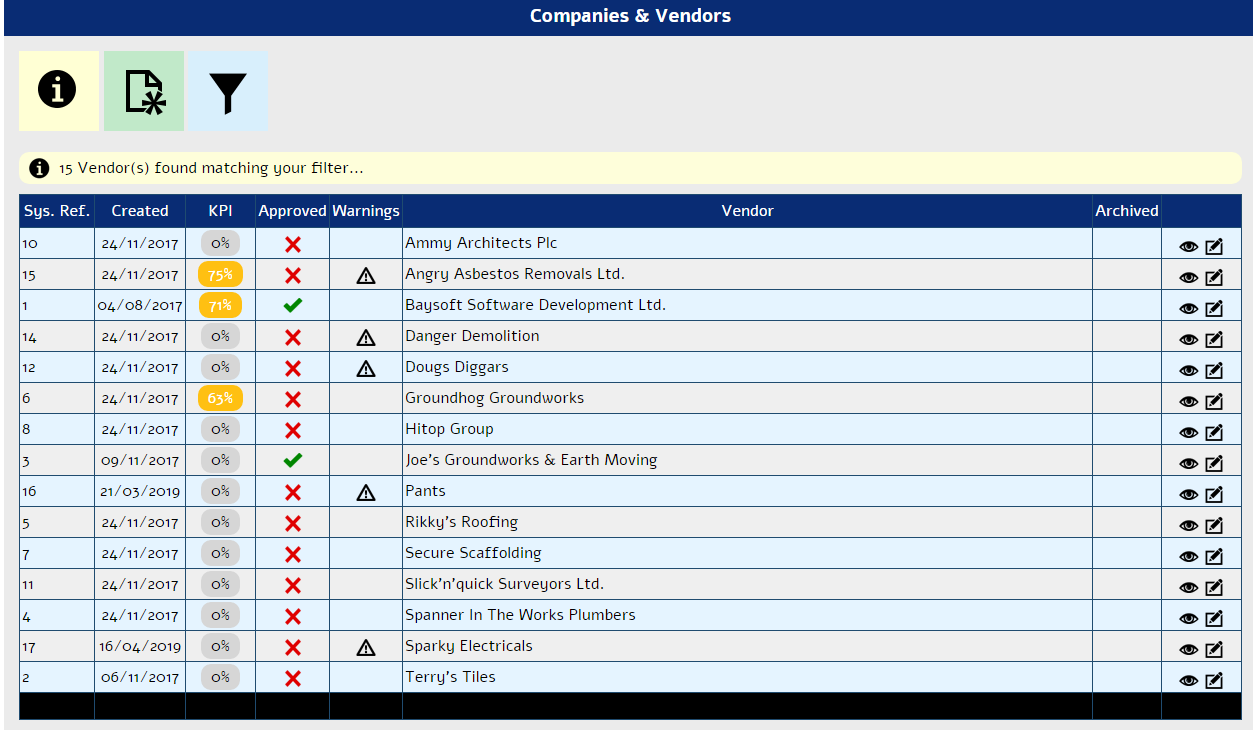Click the 75% KPI badge

(220, 275)
